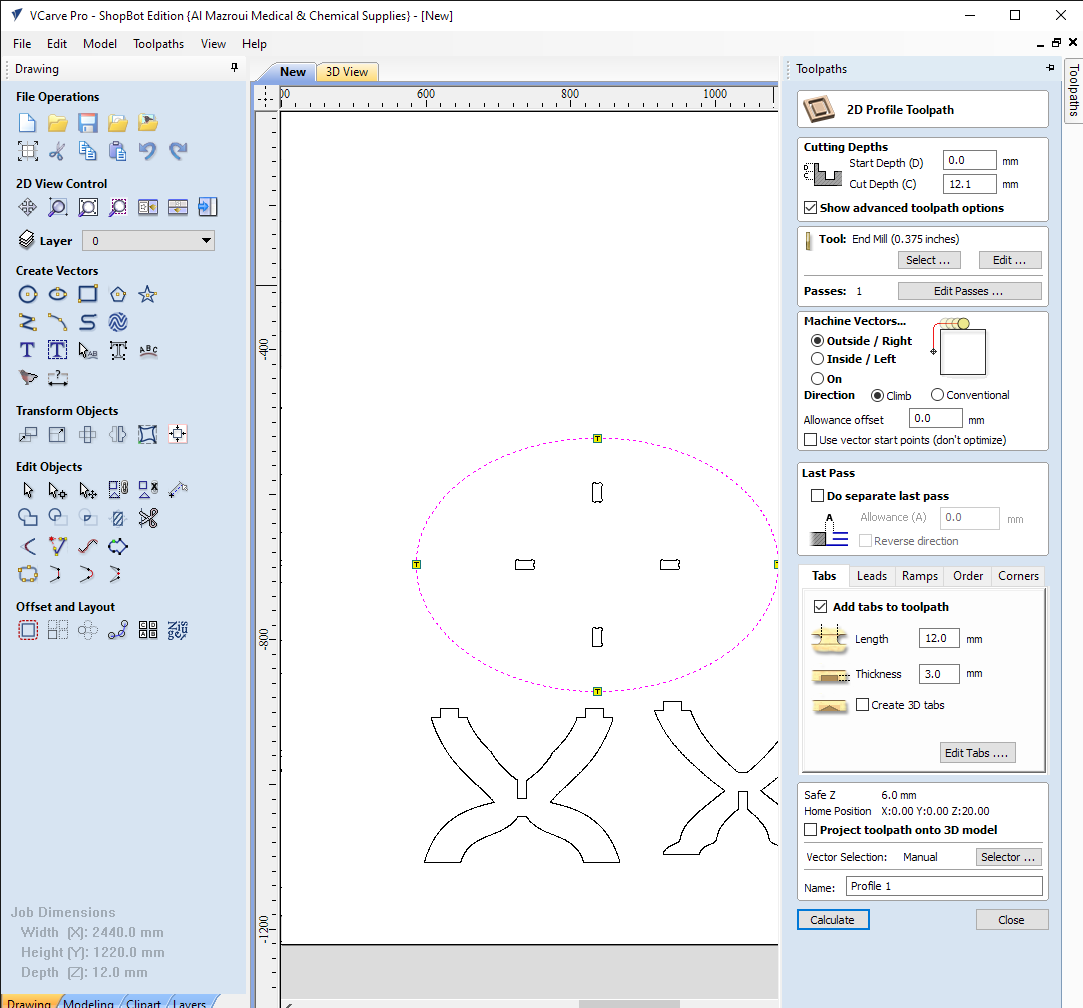Viewport: 1083px width, 1008px height.
Task: Click the tool Select ... button
Action: click(x=928, y=260)
